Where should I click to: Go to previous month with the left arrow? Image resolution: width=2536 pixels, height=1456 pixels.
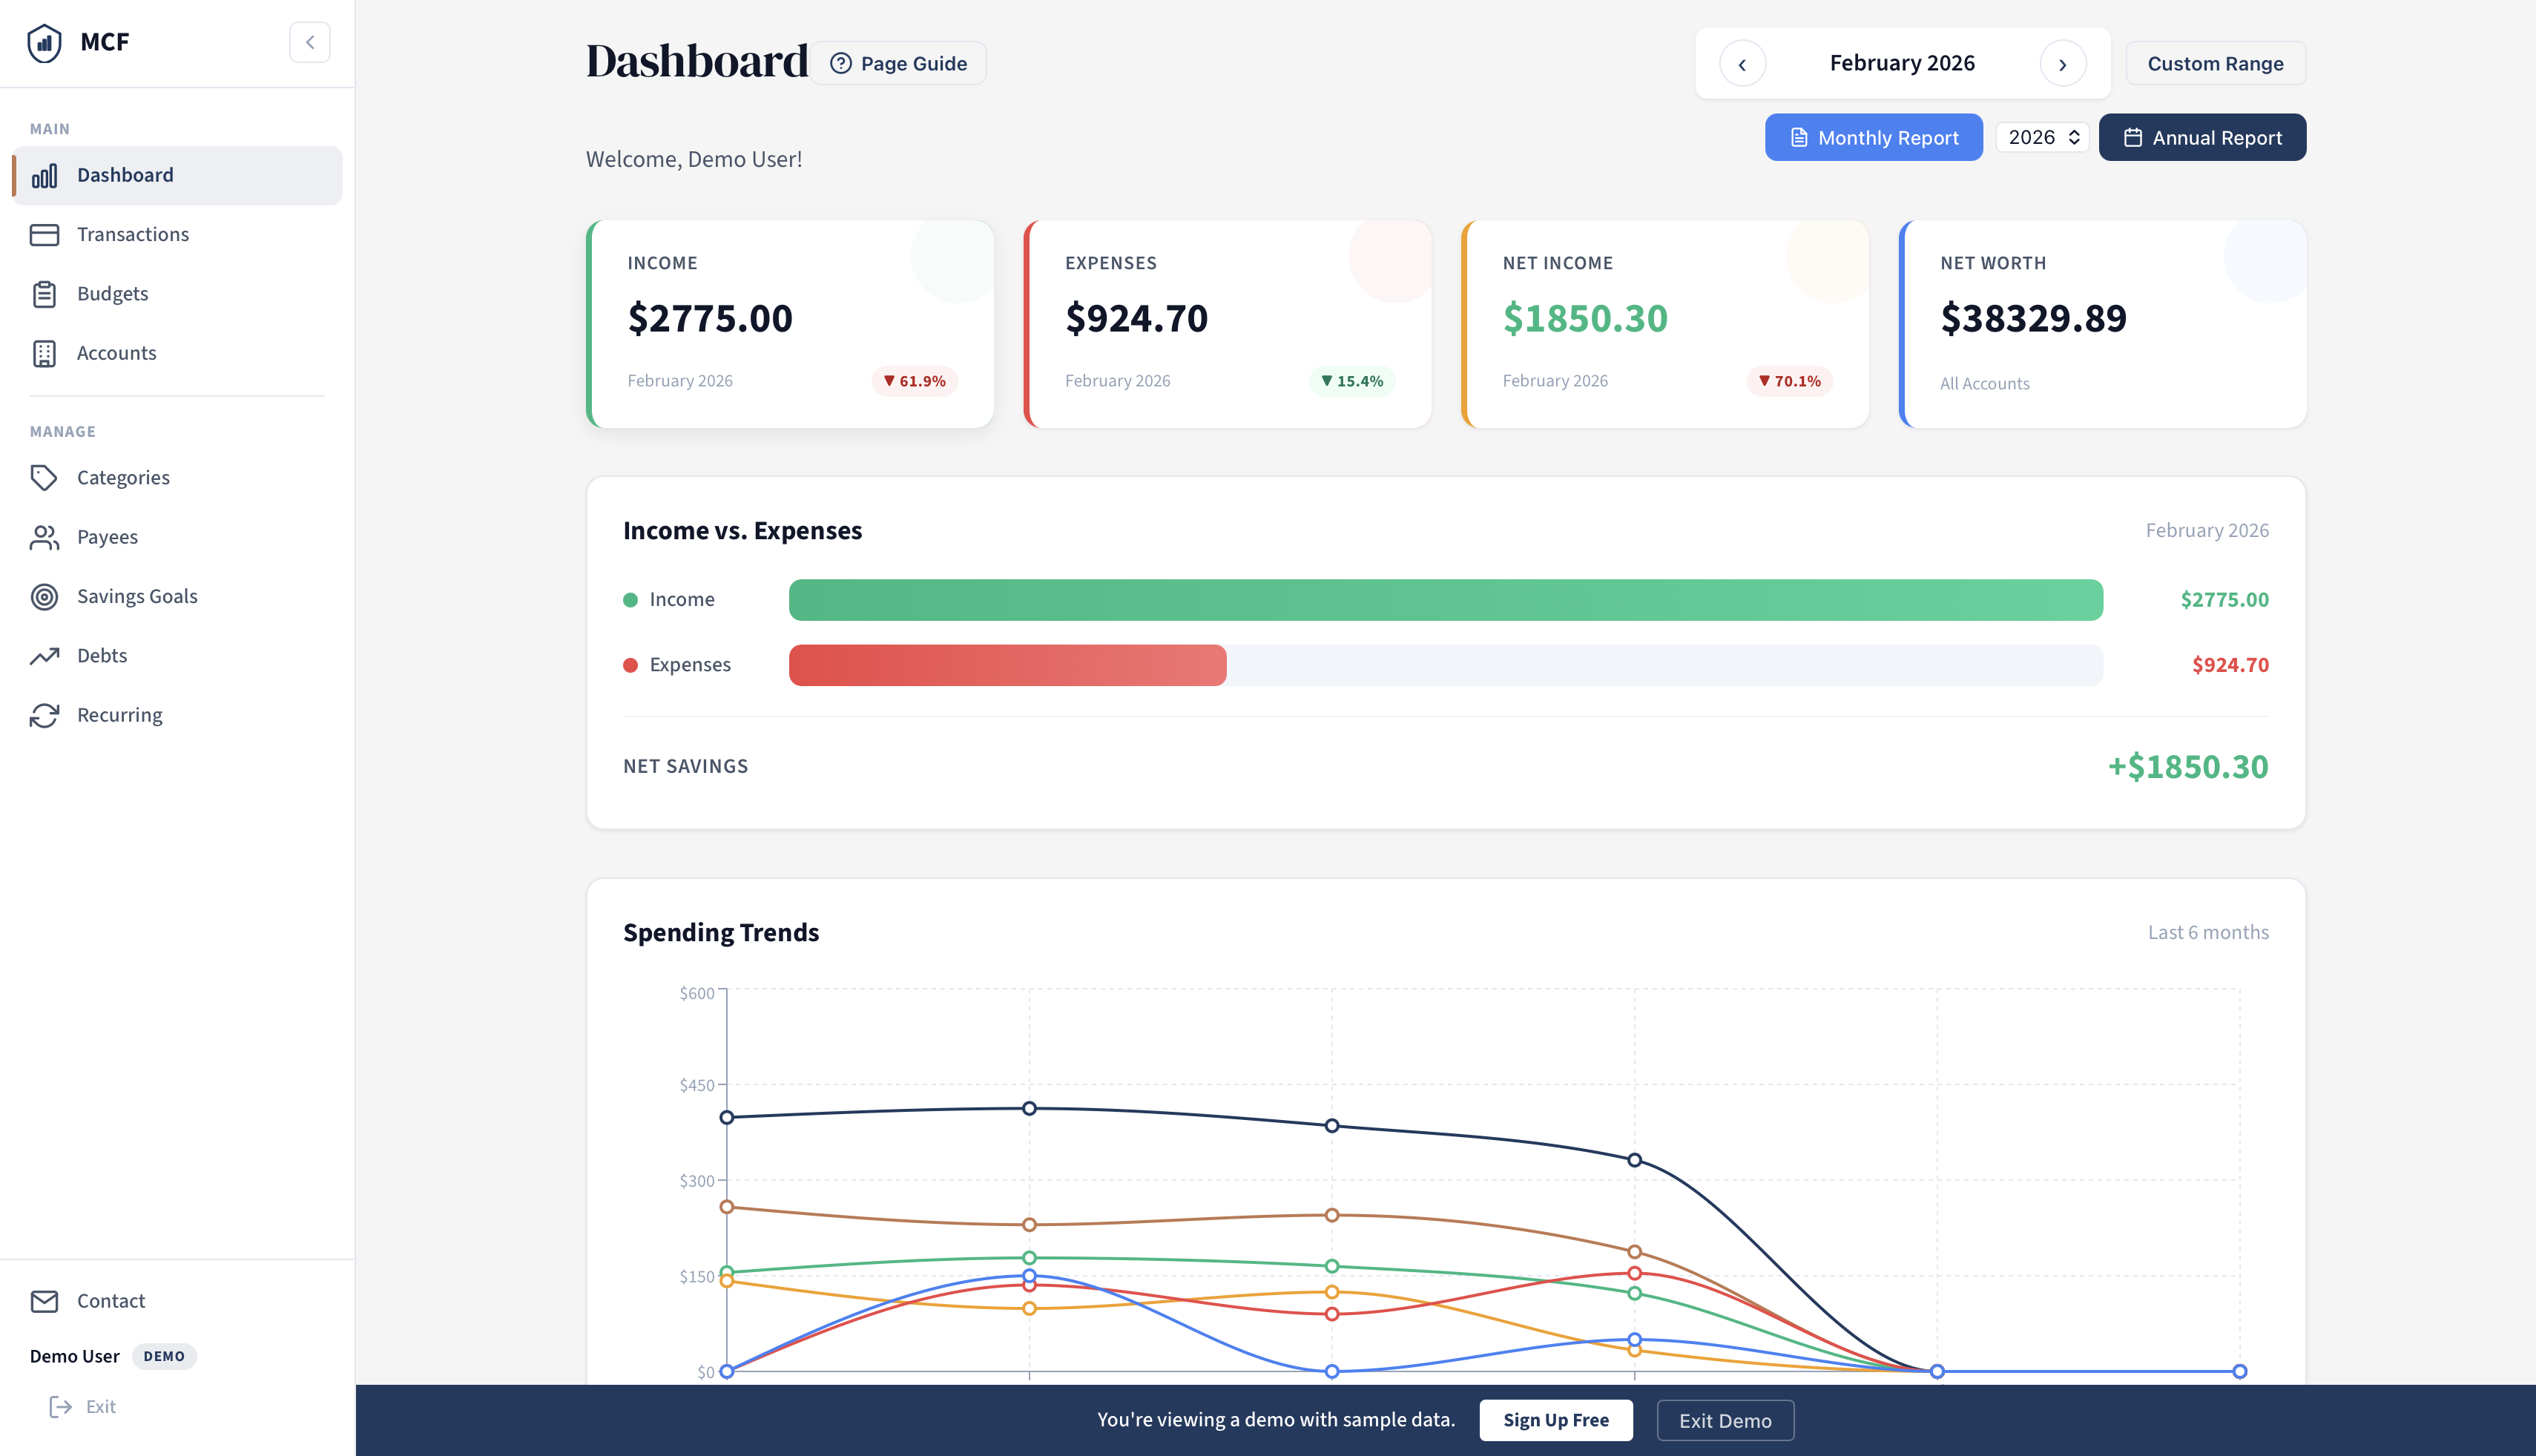pyautogui.click(x=1742, y=62)
